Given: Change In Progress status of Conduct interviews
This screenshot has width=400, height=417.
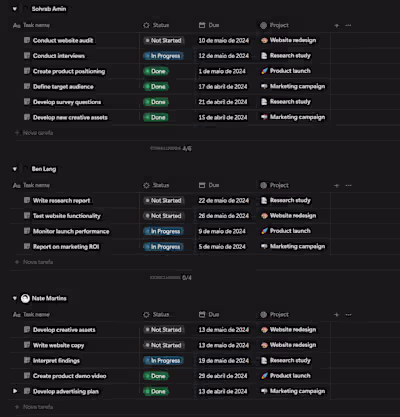Looking at the screenshot, I should point(163,56).
